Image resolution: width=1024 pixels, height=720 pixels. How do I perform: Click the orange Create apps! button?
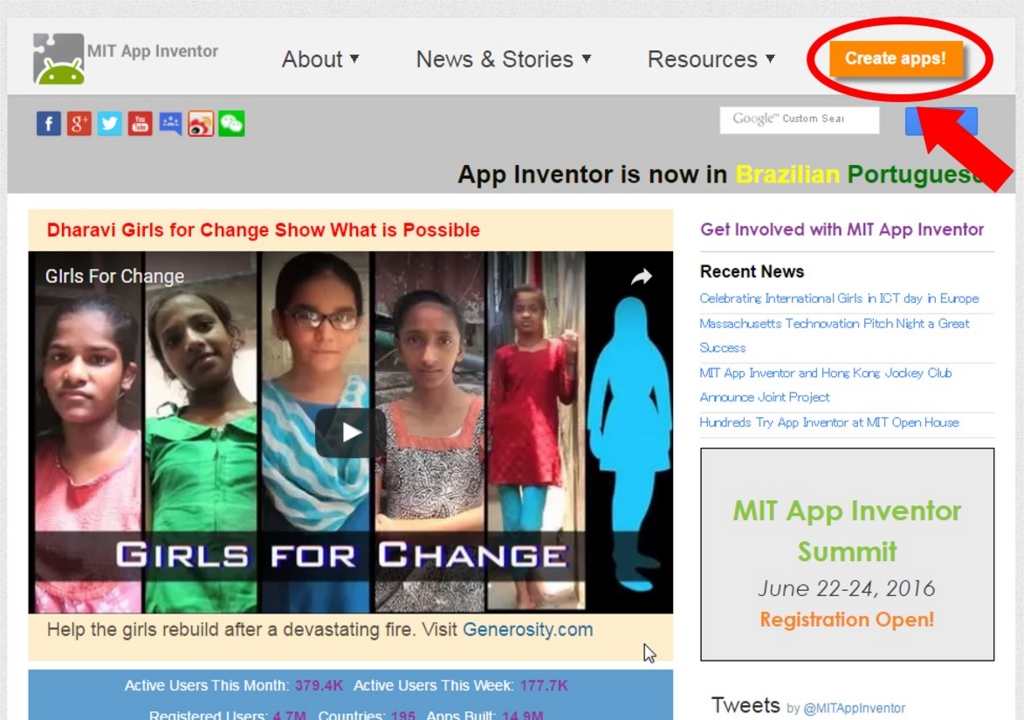tap(895, 59)
